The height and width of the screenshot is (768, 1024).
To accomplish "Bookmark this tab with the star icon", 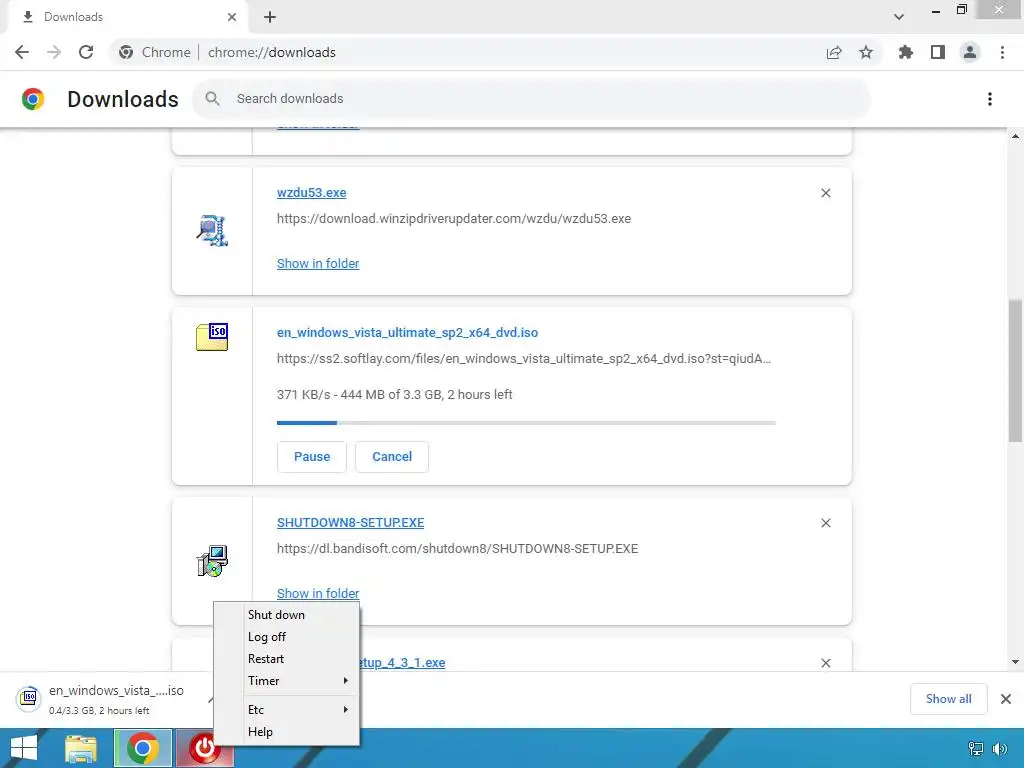I will point(866,52).
